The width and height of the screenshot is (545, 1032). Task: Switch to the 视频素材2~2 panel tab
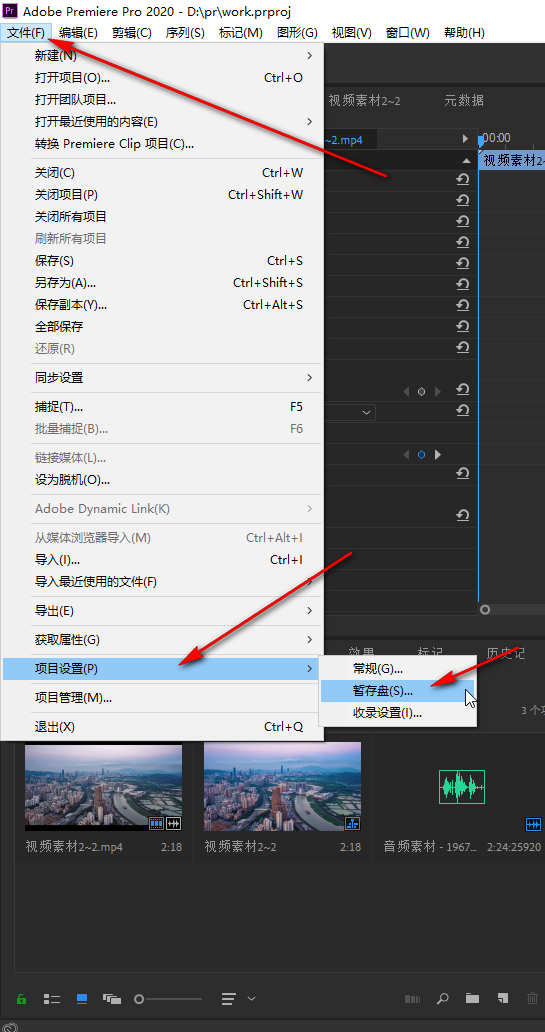364,101
